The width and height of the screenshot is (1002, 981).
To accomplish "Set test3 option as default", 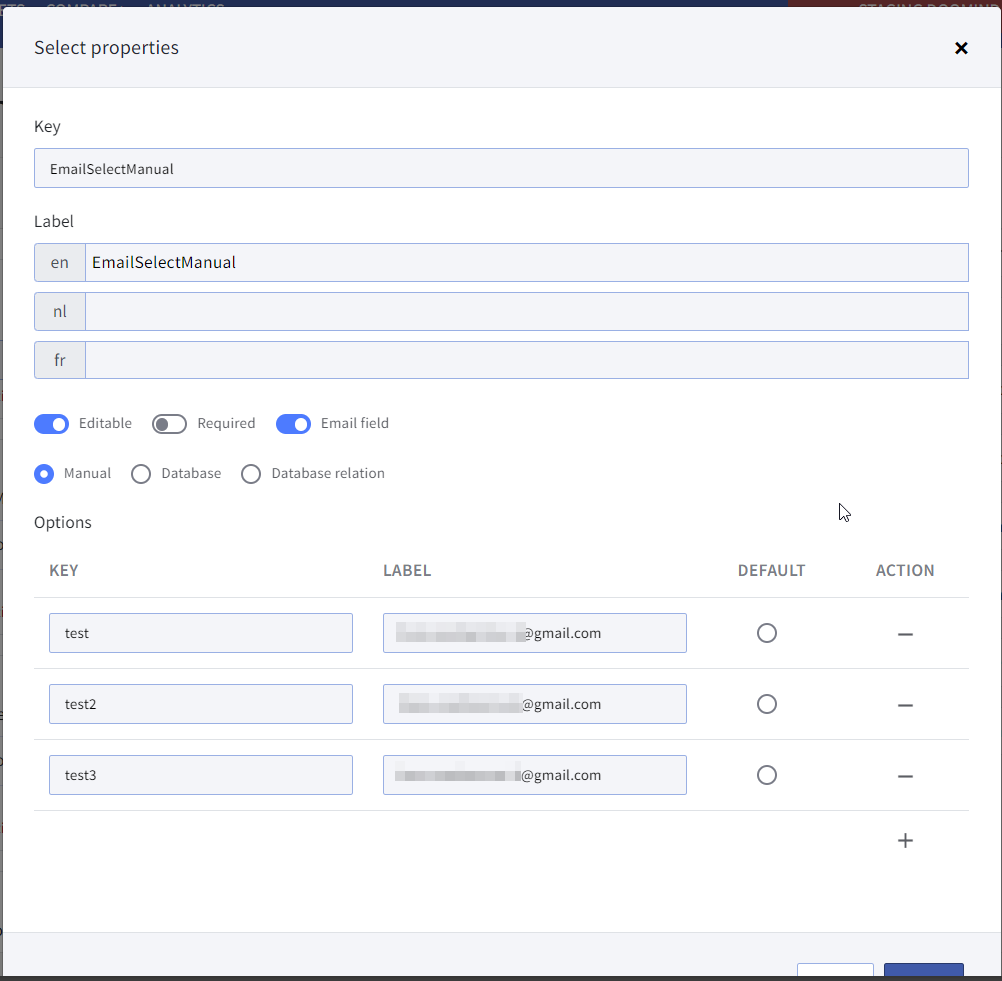I will (767, 775).
